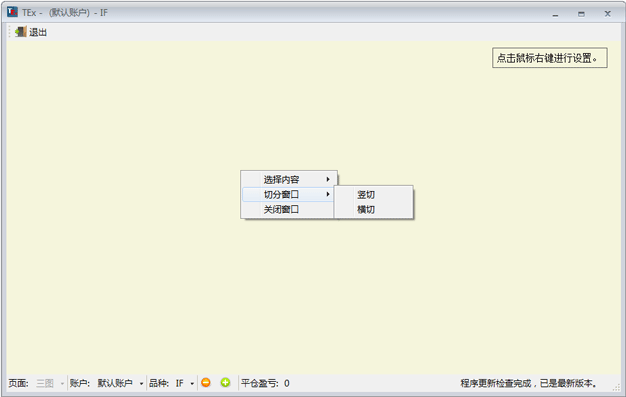This screenshot has width=626, height=397.
Task: Click the orange minus circle icon
Action: click(206, 383)
